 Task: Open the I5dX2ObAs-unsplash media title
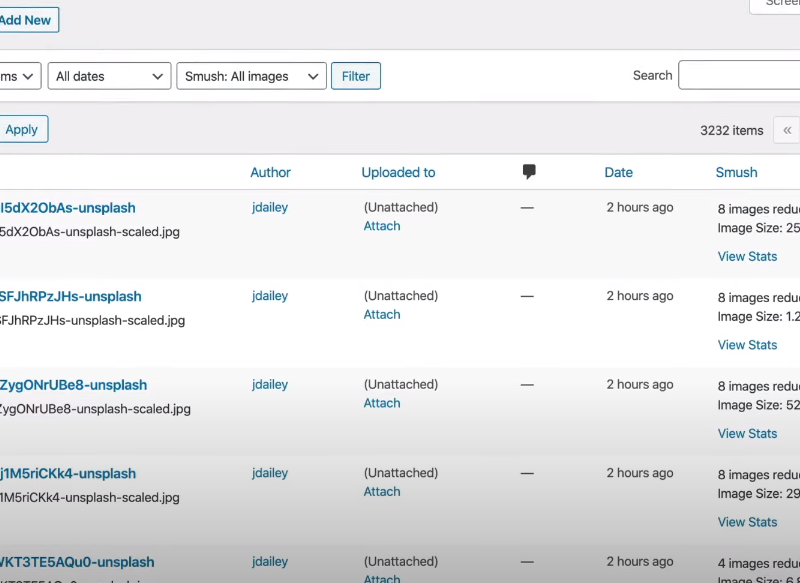67,208
